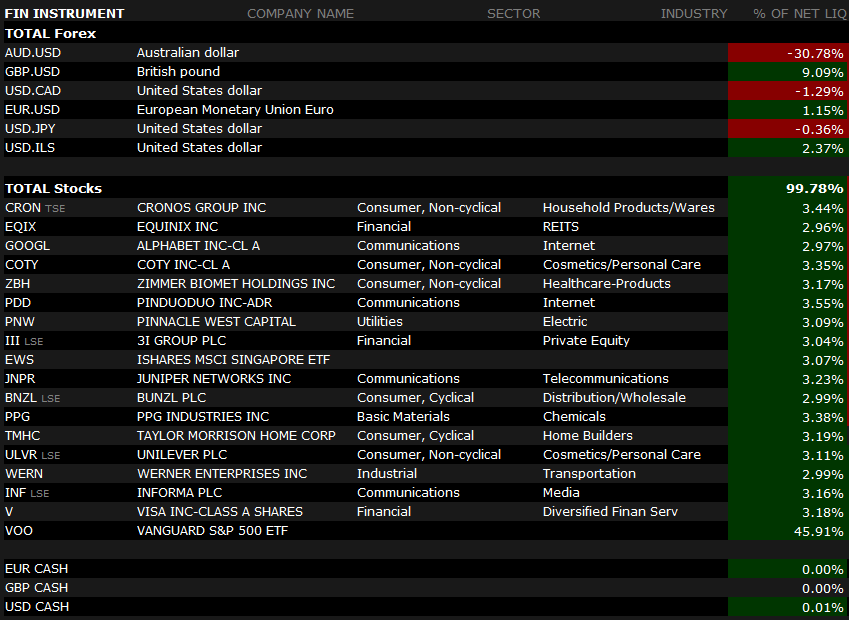Click the Distribution/Wholesale industry cell
The height and width of the screenshot is (620, 849).
(614, 397)
